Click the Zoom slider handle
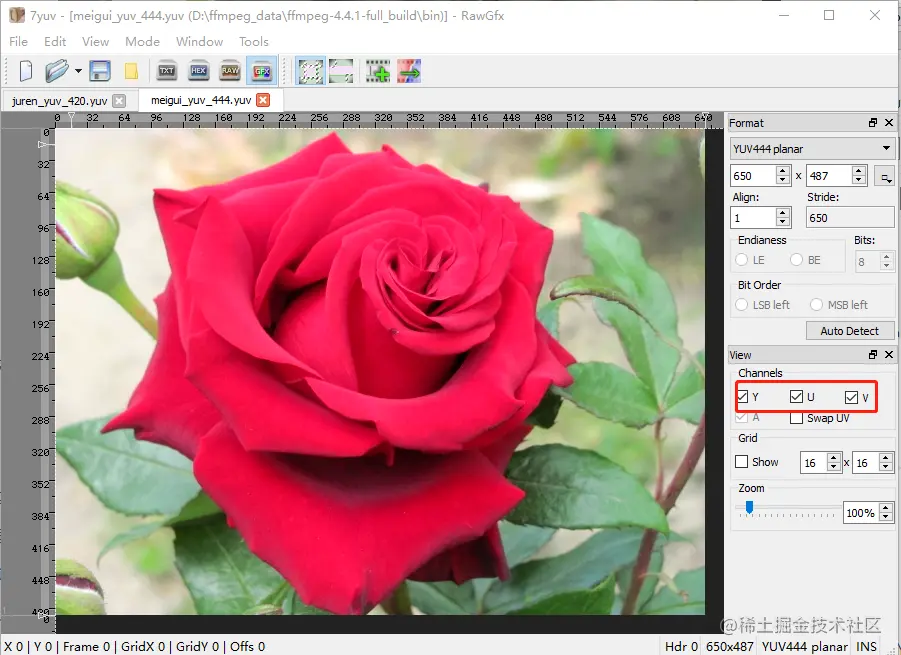Screen dimensions: 901x655 [x=749, y=507]
